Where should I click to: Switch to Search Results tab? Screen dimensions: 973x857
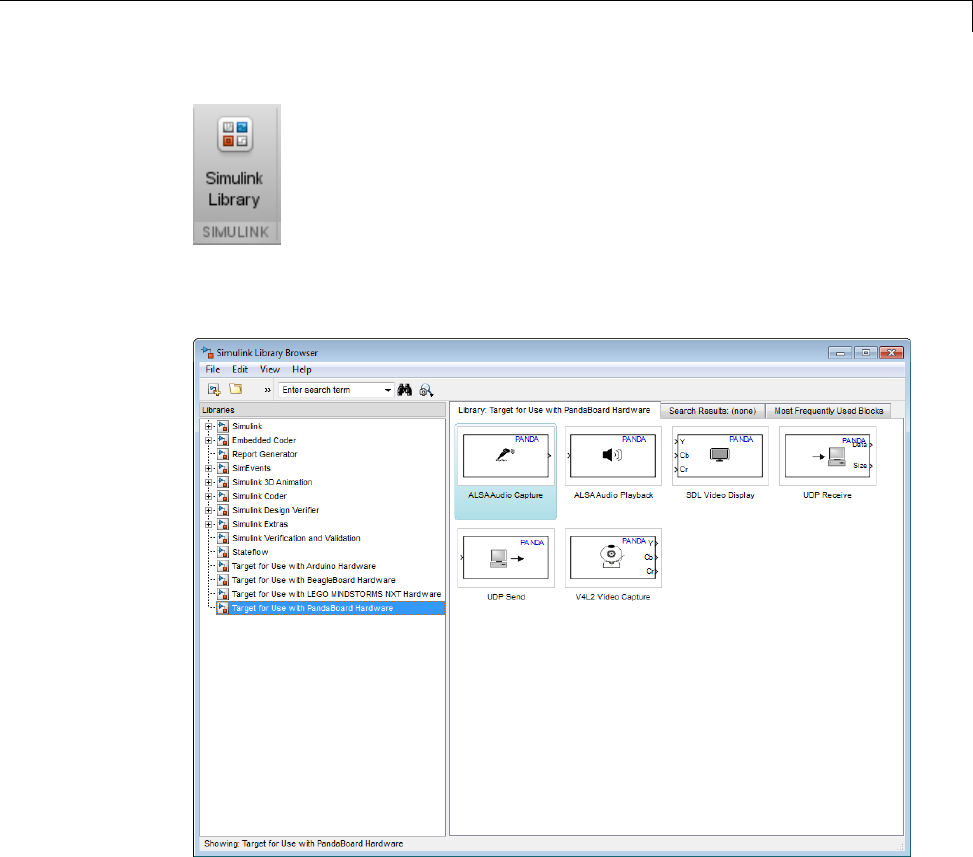tap(712, 411)
